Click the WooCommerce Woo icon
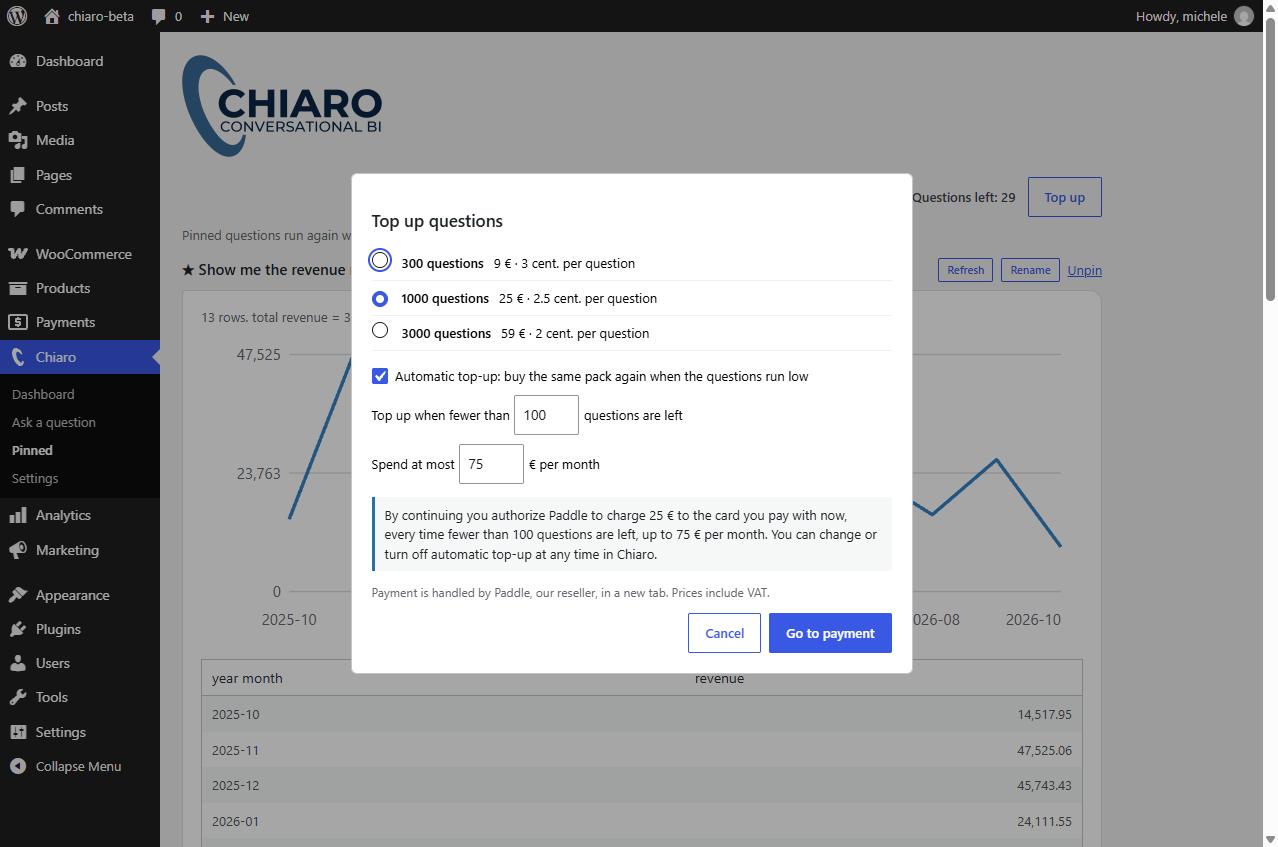 pyautogui.click(x=18, y=254)
